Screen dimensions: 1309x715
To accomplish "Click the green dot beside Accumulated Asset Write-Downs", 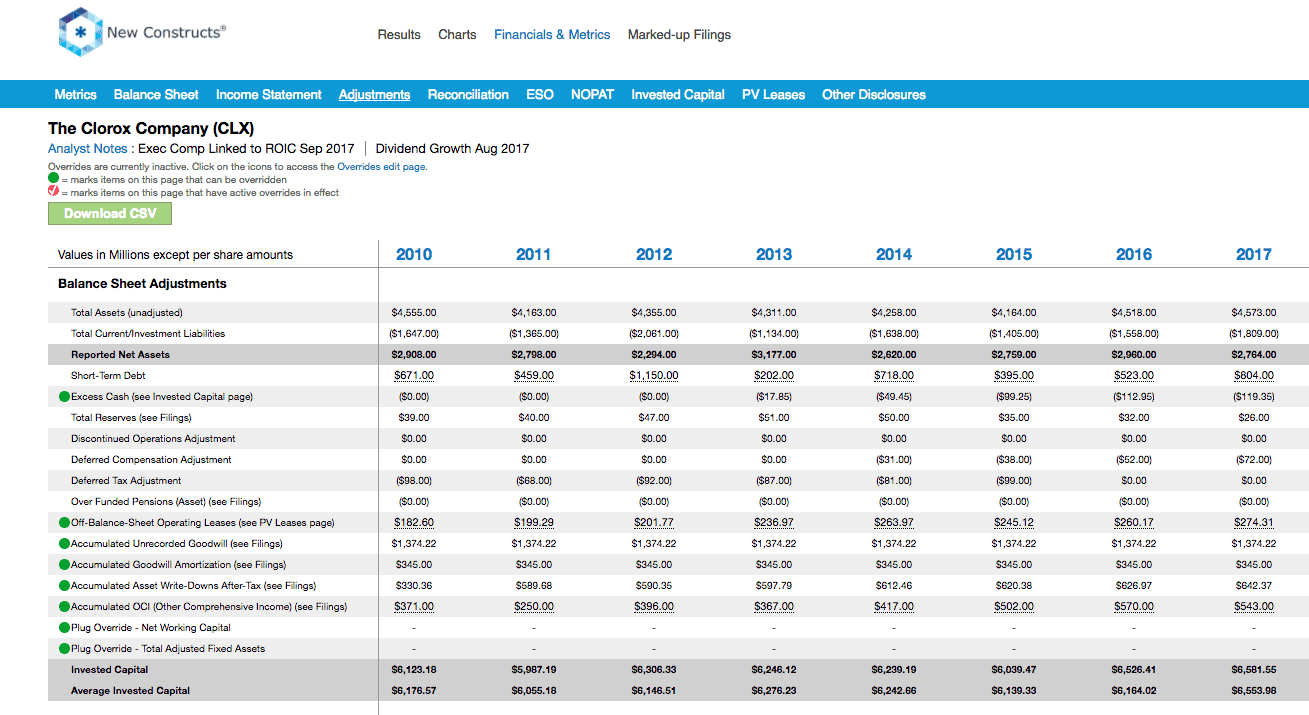I will [64, 586].
